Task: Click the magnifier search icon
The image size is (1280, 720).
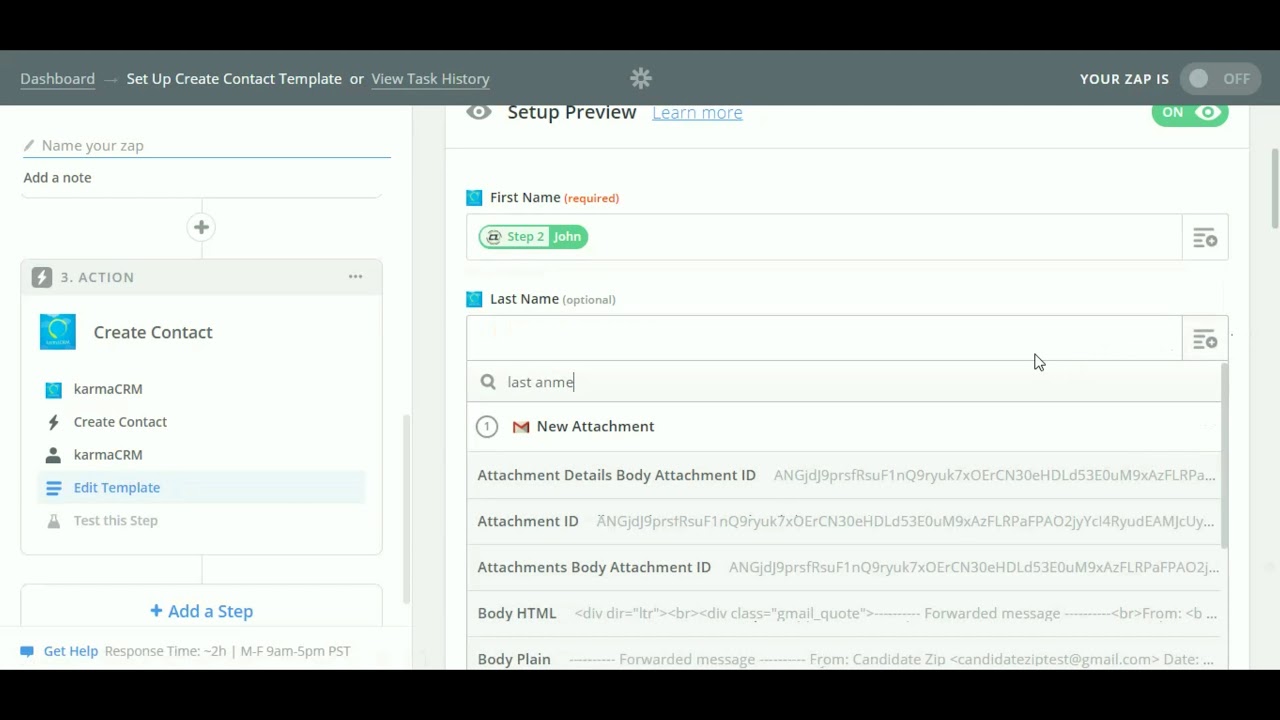Action: (x=488, y=382)
